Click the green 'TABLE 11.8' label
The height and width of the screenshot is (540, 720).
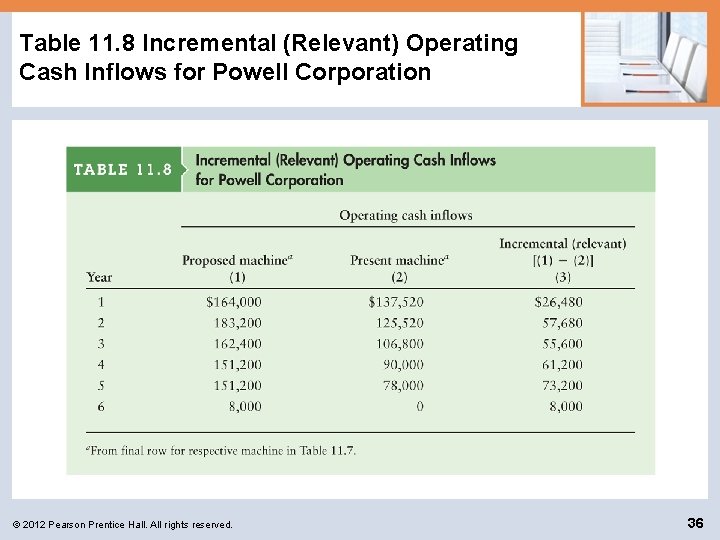point(123,169)
